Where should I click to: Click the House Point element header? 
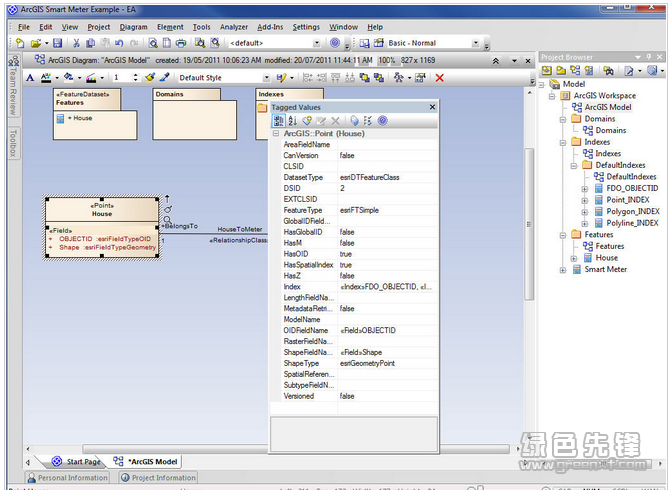click(102, 210)
